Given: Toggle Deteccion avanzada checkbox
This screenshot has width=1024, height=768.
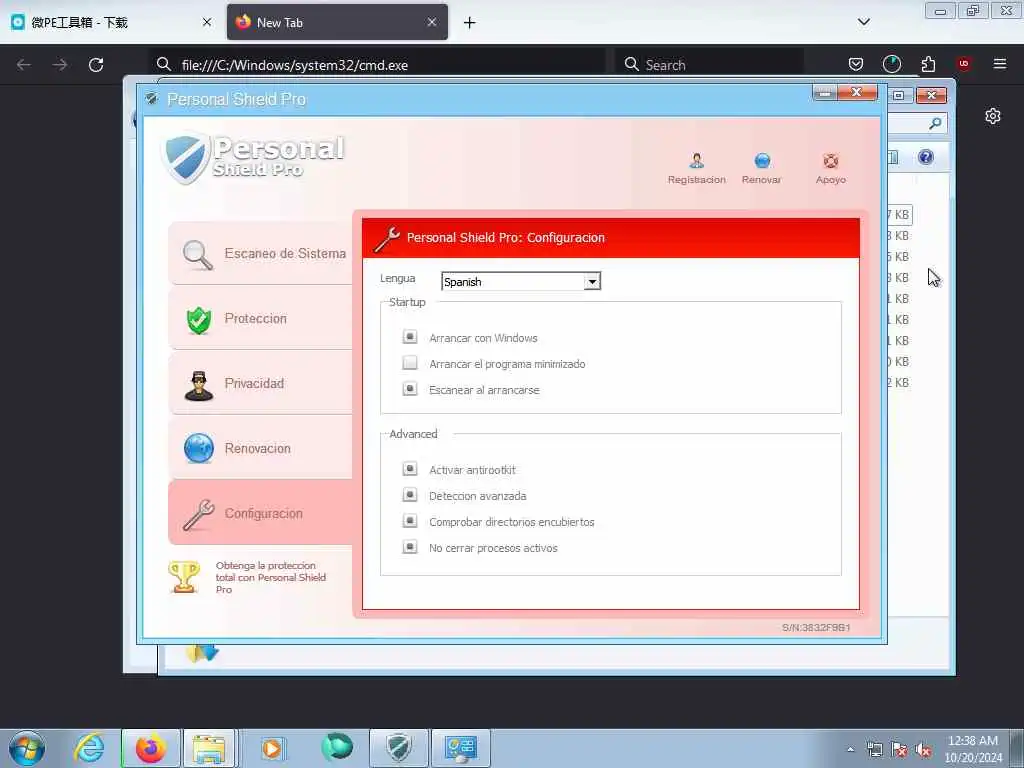Looking at the screenshot, I should (409, 495).
